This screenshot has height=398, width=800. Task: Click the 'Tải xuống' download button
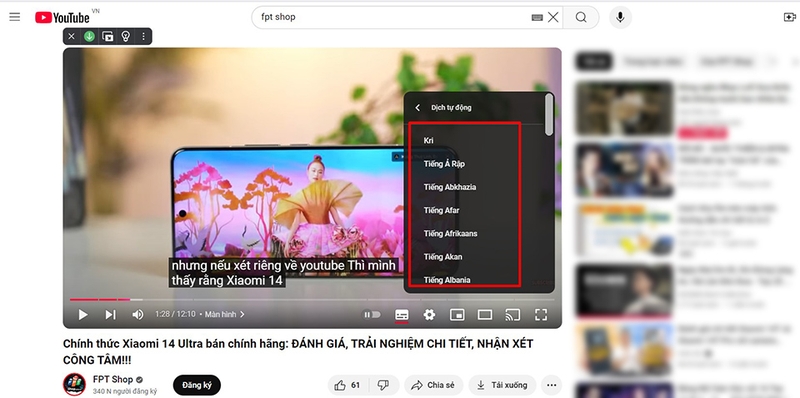(x=502, y=385)
